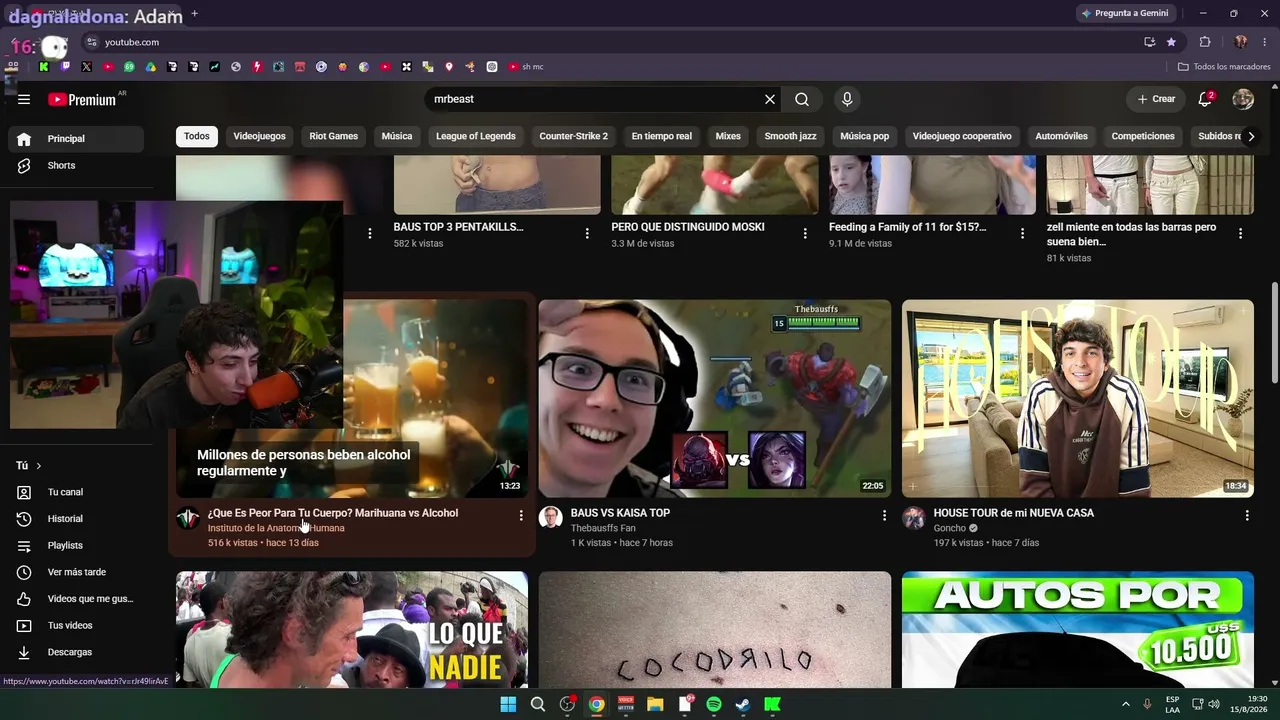Filter by the Riot Games chip
The width and height of the screenshot is (1280, 720).
tap(333, 136)
